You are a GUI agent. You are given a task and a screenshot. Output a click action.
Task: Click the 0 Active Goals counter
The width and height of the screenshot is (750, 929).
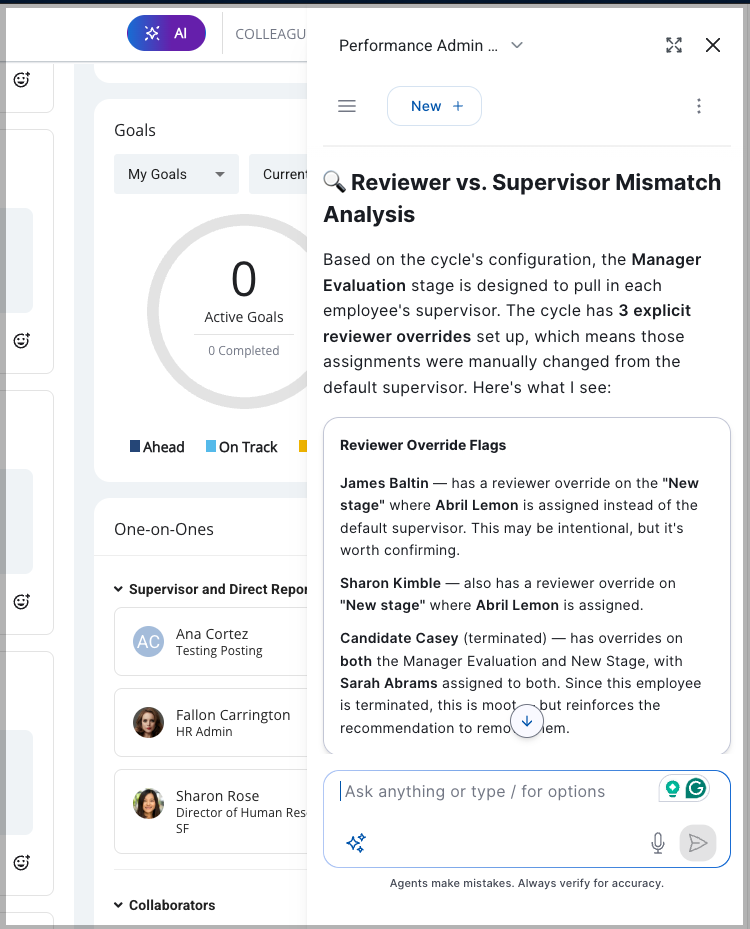(x=243, y=290)
